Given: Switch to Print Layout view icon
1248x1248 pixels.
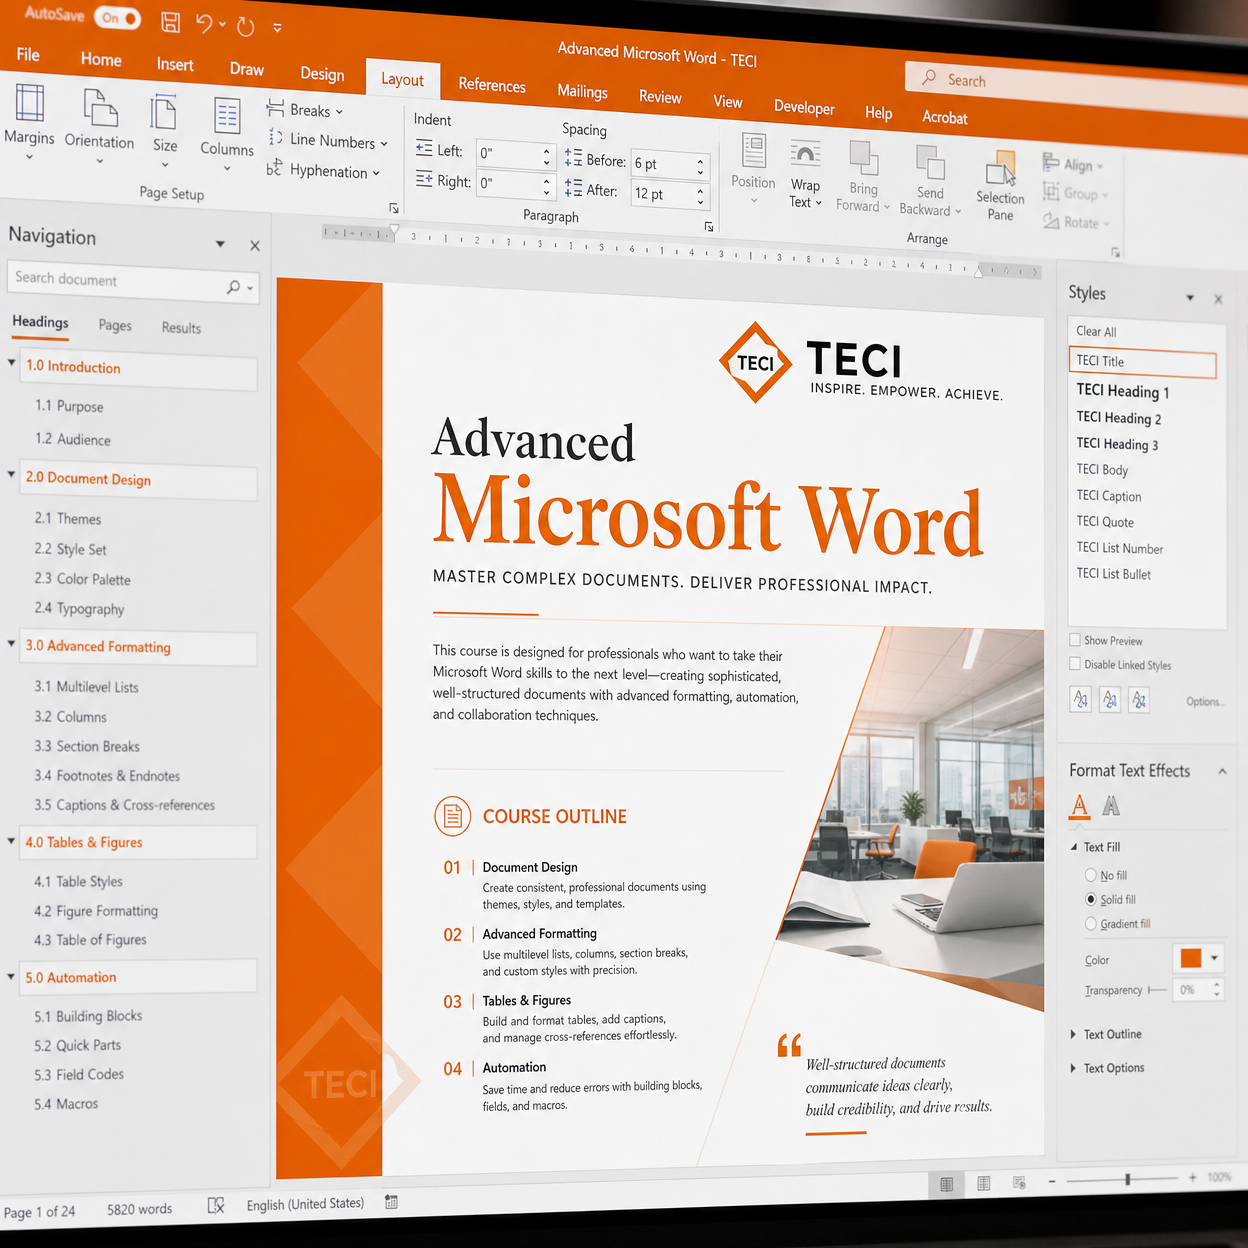Looking at the screenshot, I should point(983,1183).
